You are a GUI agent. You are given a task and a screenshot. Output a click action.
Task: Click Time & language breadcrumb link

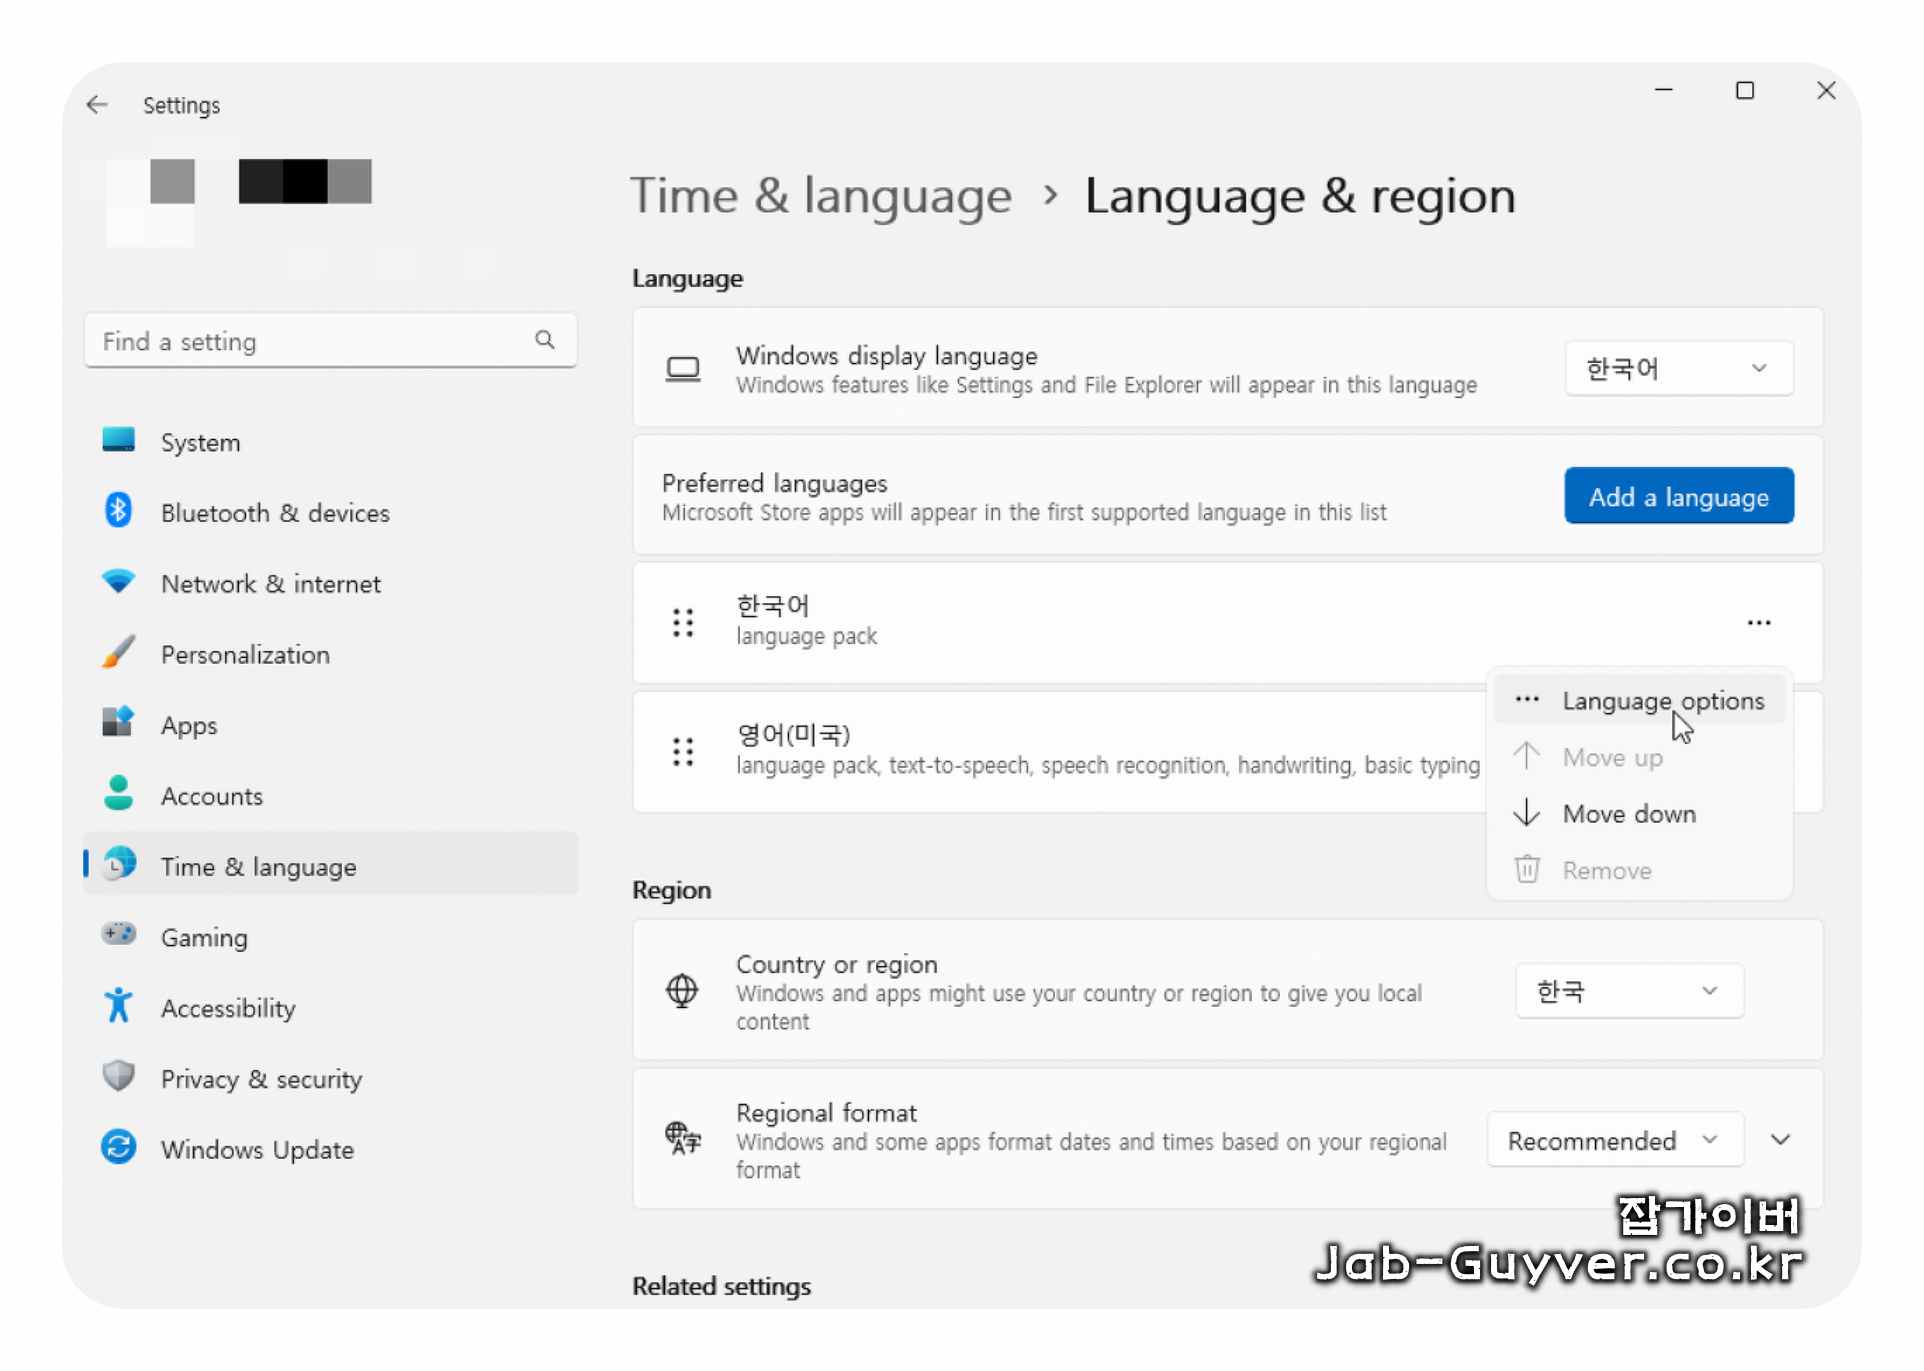(x=821, y=196)
